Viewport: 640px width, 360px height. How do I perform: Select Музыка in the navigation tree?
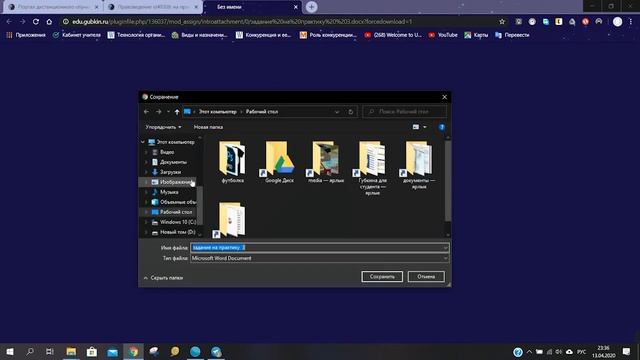click(x=169, y=192)
